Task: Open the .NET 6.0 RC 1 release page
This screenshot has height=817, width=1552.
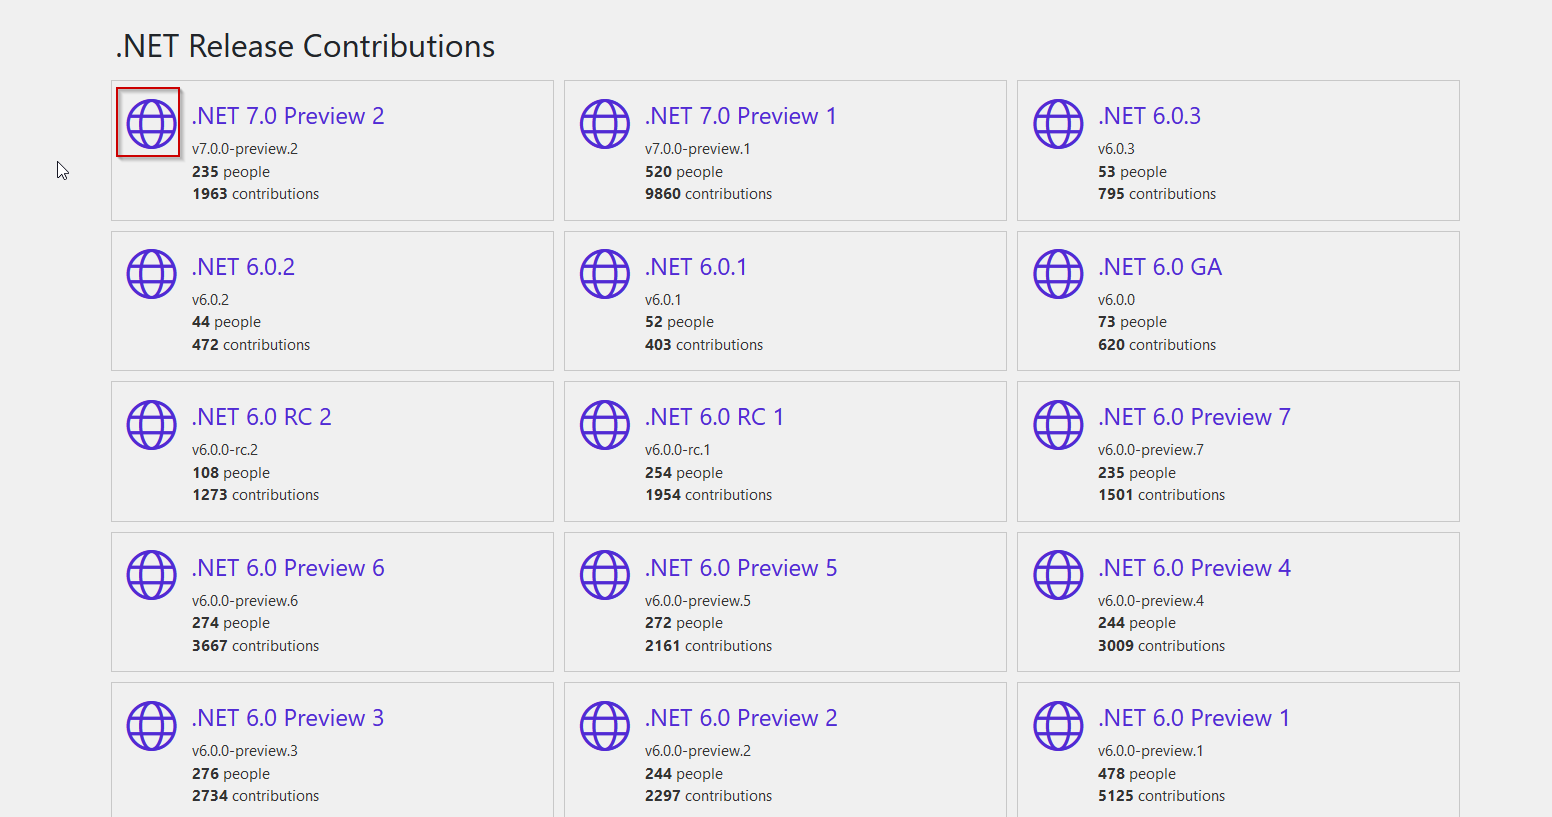Action: pos(714,416)
